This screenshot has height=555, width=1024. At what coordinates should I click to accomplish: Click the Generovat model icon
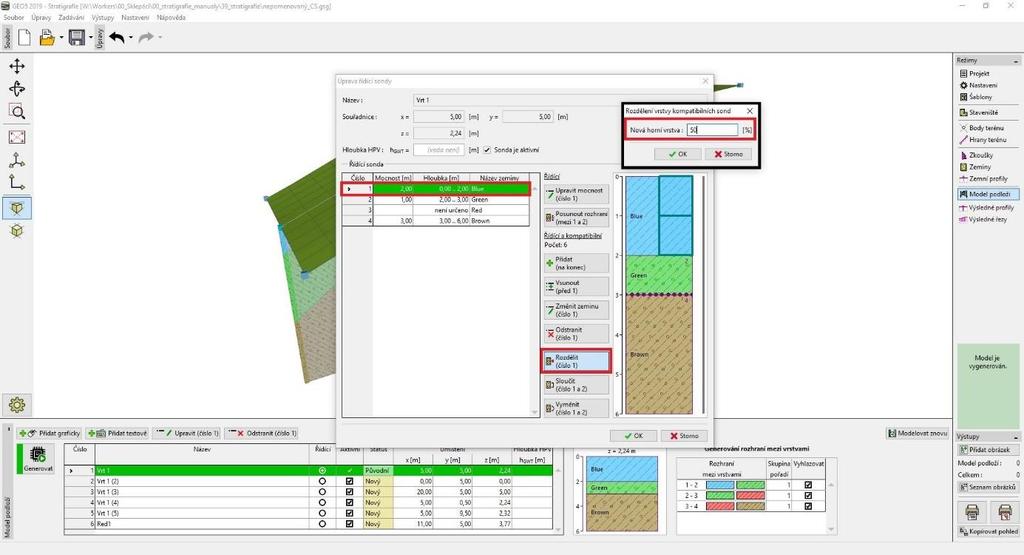pos(38,459)
